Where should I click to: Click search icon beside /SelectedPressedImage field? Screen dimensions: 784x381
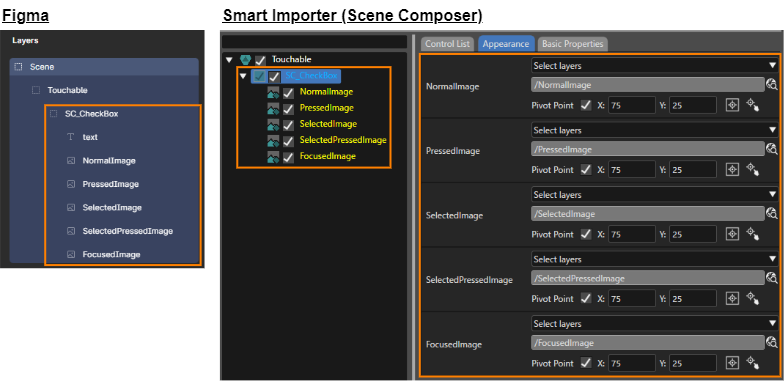click(x=772, y=278)
